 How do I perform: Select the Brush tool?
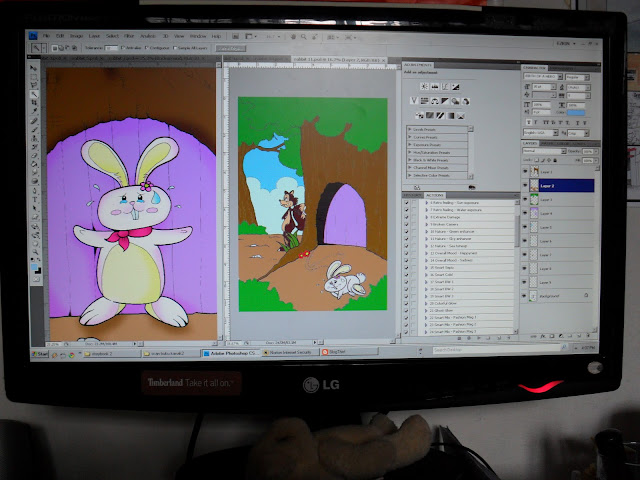coord(34,130)
